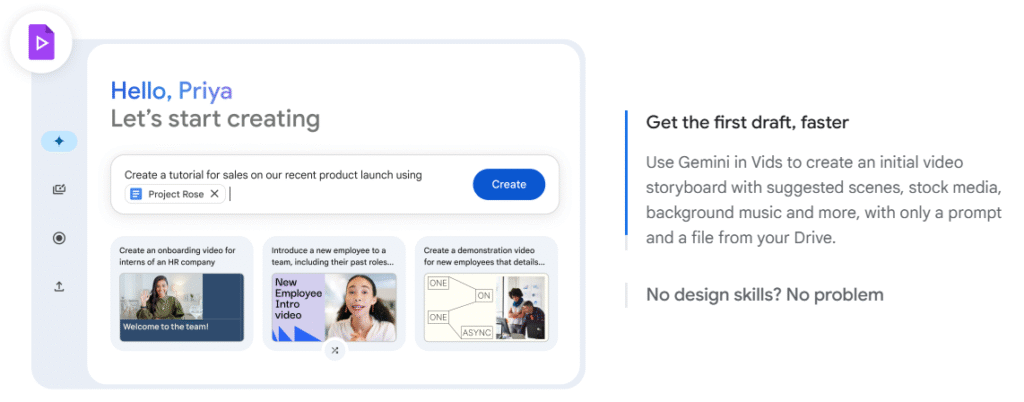
Task: Select the Introduce a new employee card
Action: pos(334,294)
